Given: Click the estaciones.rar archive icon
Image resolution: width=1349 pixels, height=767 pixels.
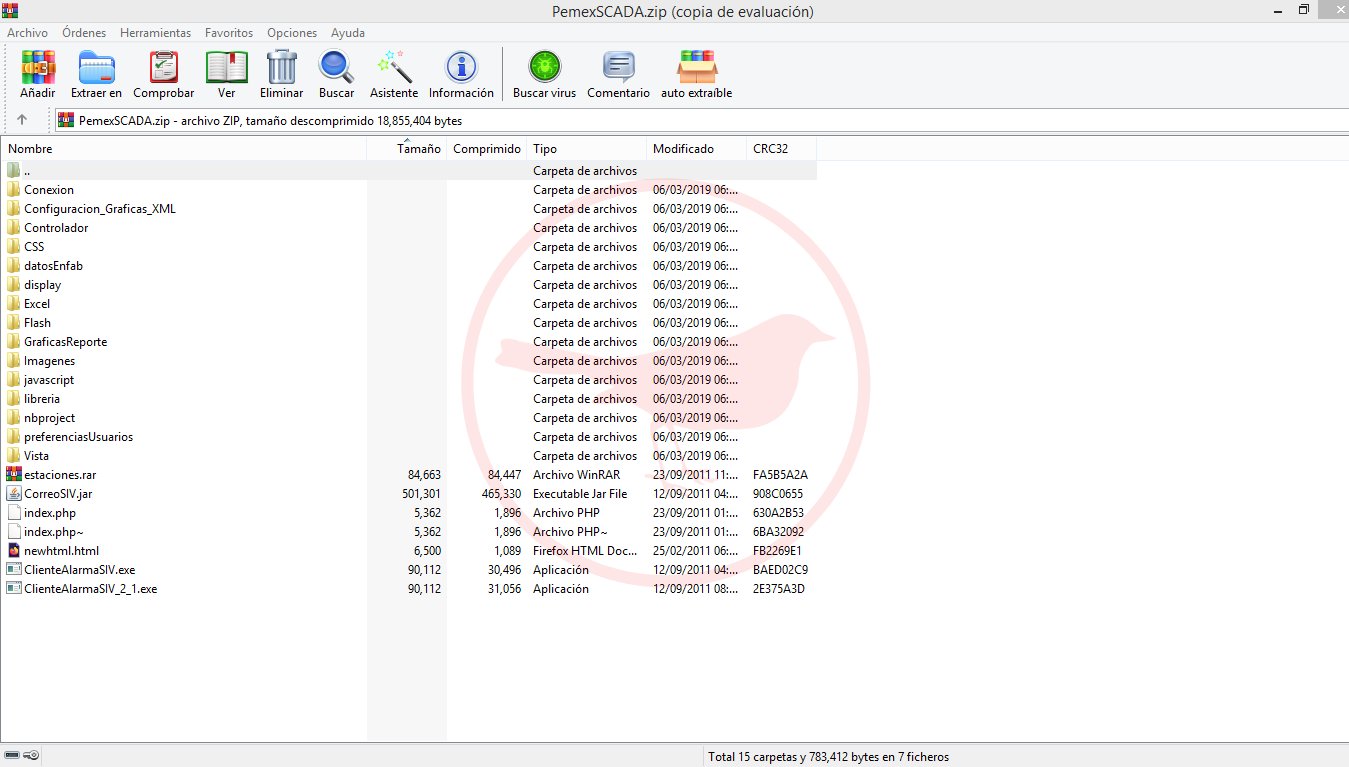Looking at the screenshot, I should pos(13,474).
